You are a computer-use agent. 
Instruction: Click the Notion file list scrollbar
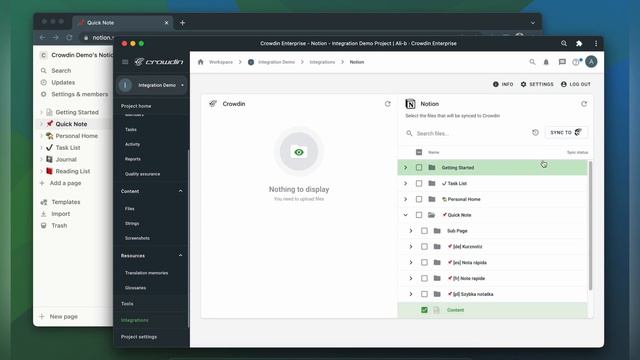(590, 226)
